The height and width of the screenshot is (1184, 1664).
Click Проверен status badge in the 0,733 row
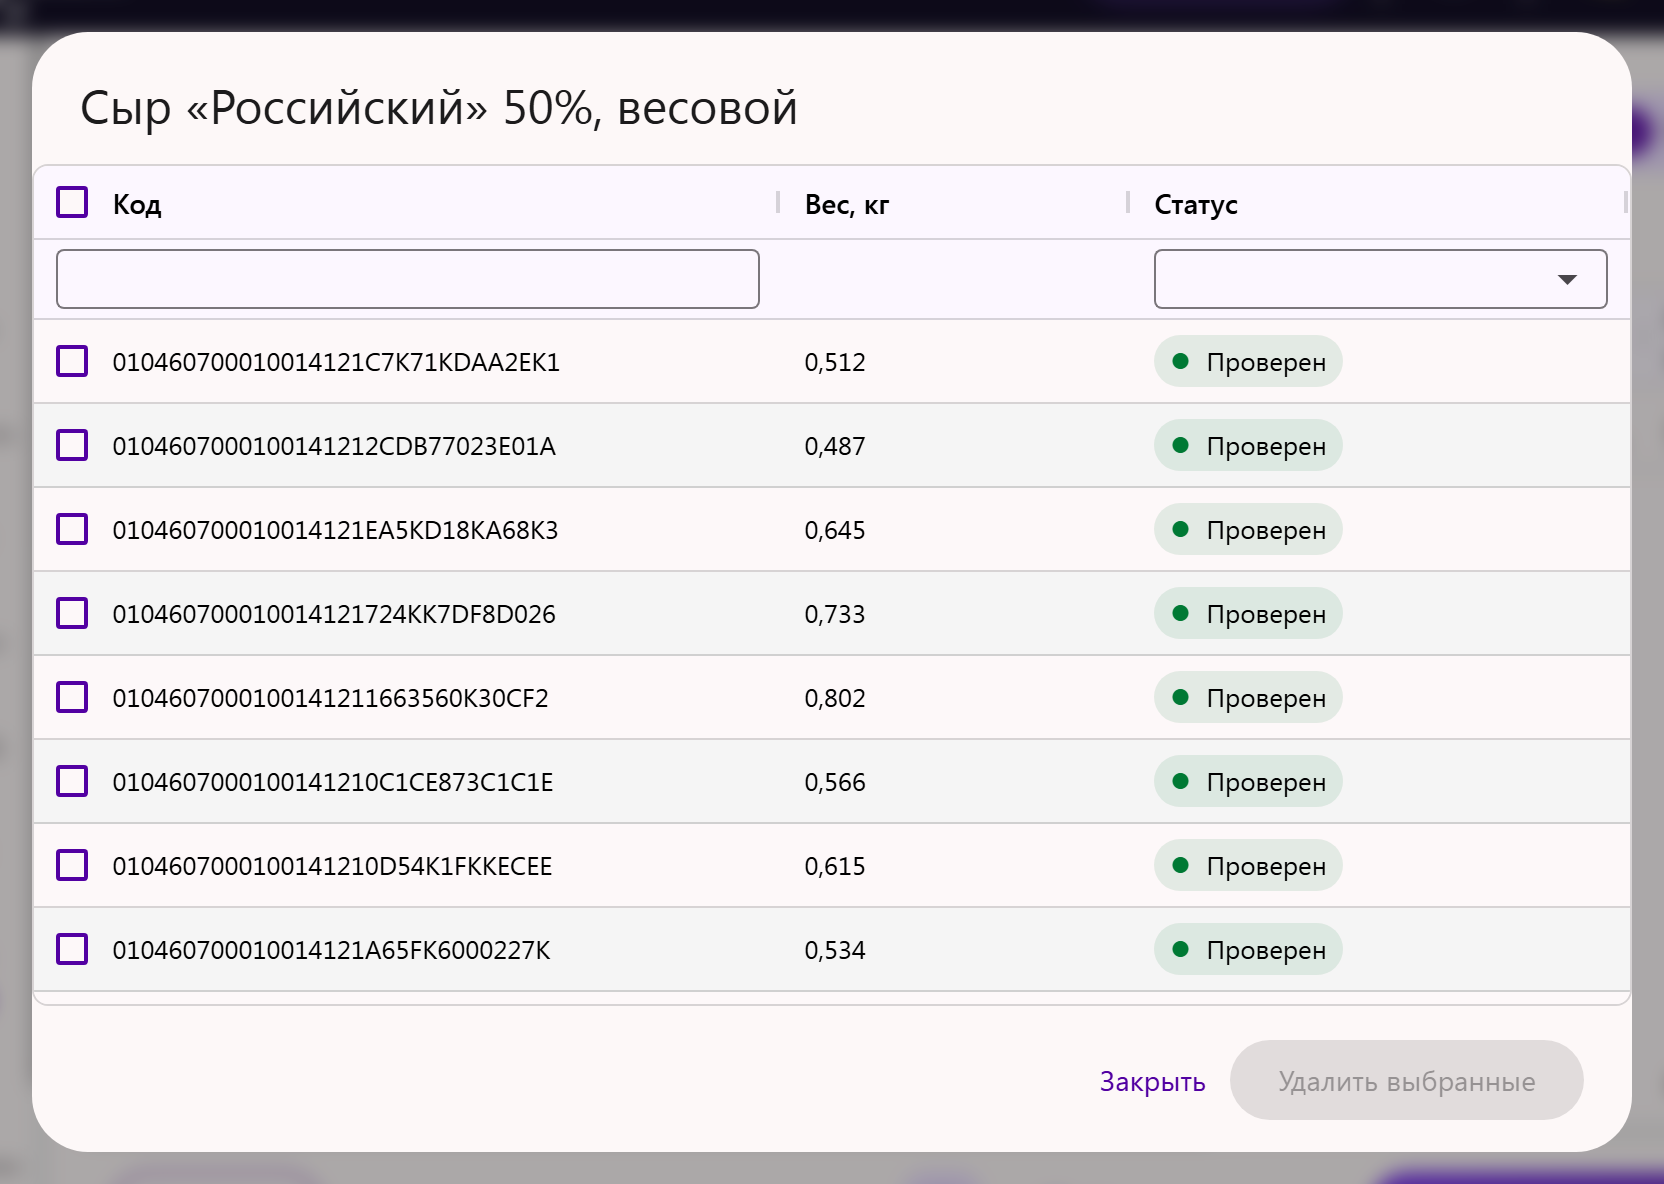pyautogui.click(x=1248, y=613)
